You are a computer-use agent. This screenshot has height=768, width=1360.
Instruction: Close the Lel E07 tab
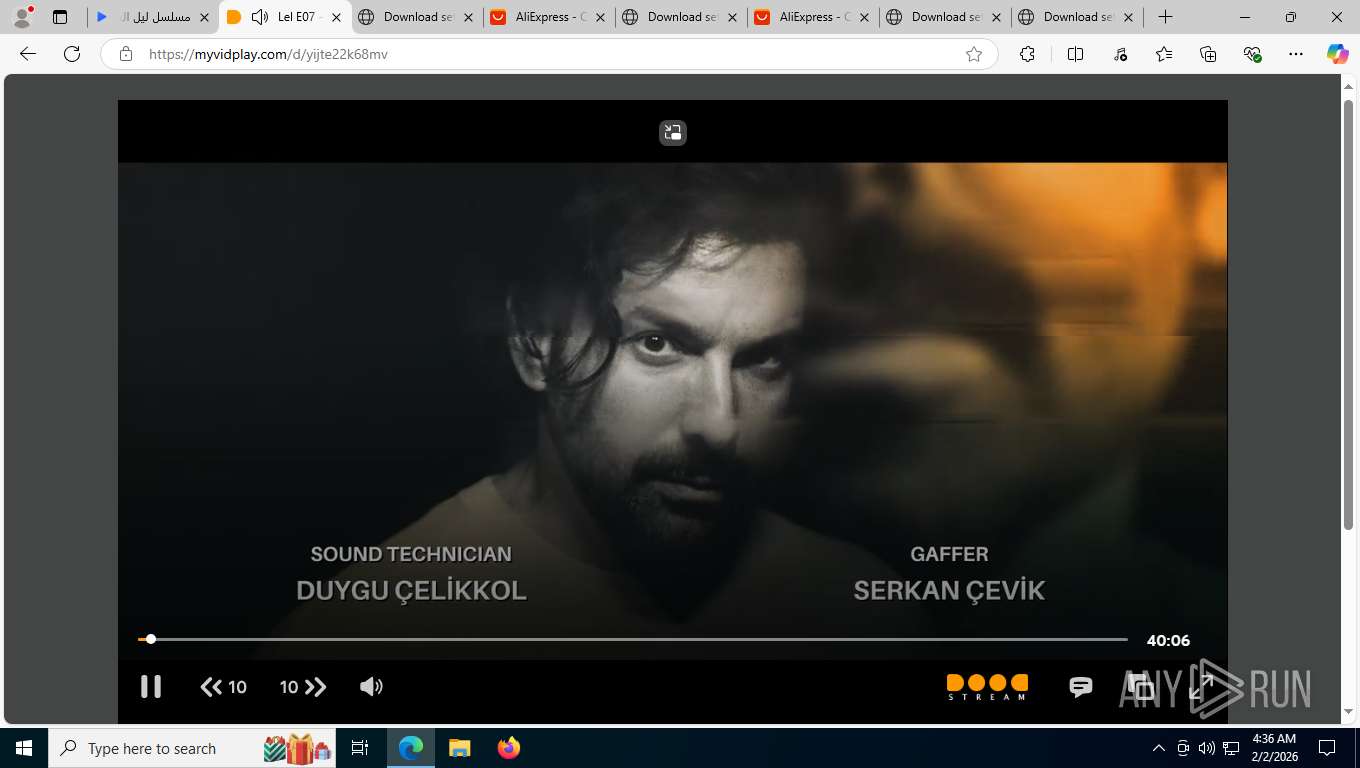coord(336,17)
